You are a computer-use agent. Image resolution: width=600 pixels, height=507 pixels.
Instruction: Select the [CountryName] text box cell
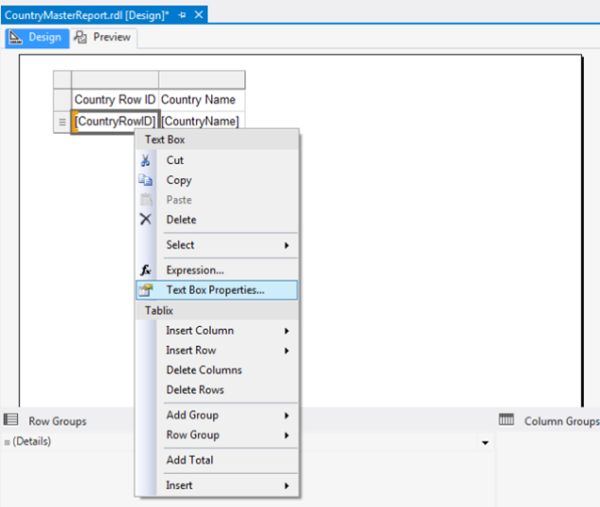(x=201, y=122)
